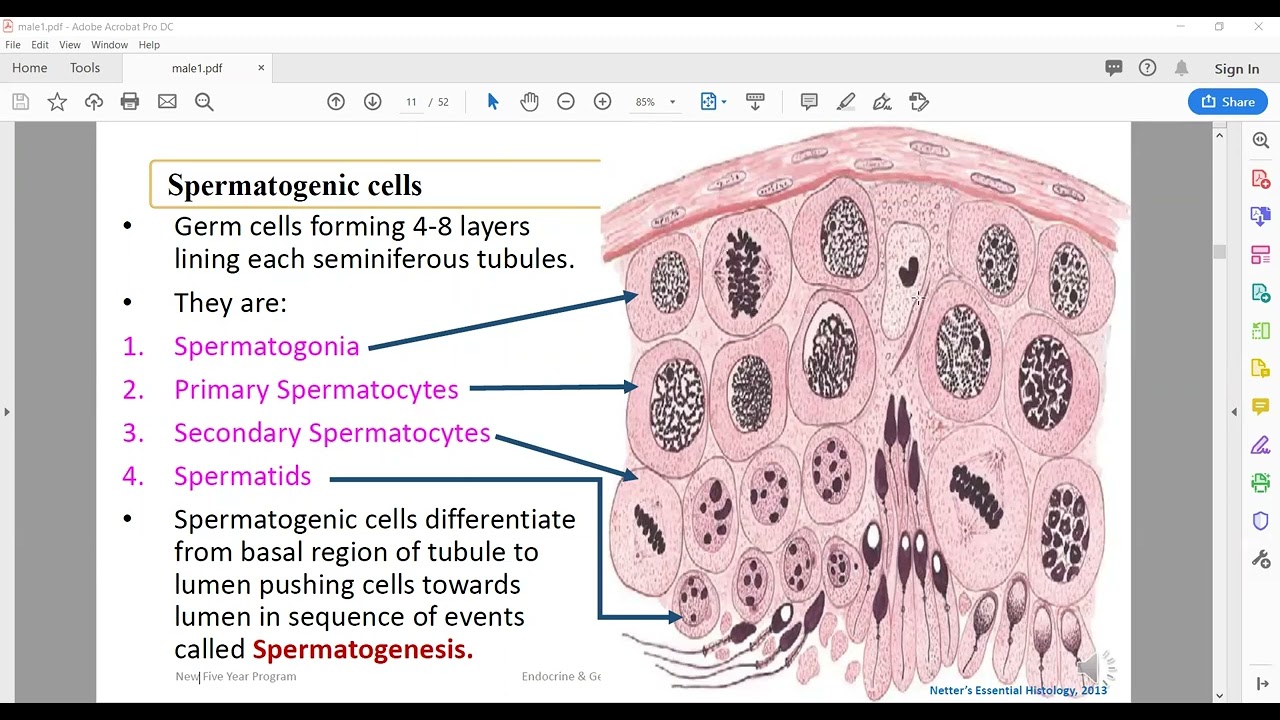
Task: Open the Edit menu
Action: tap(40, 45)
